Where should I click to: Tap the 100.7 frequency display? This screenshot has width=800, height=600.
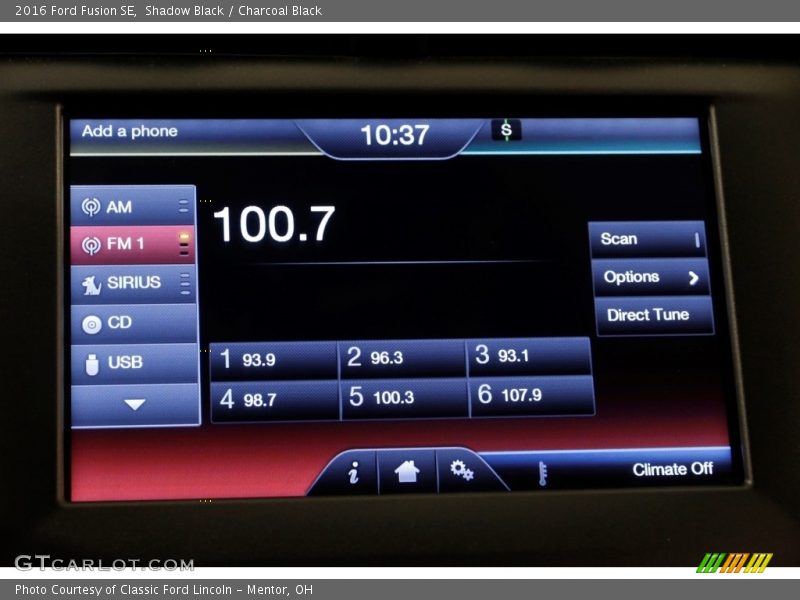coord(274,224)
